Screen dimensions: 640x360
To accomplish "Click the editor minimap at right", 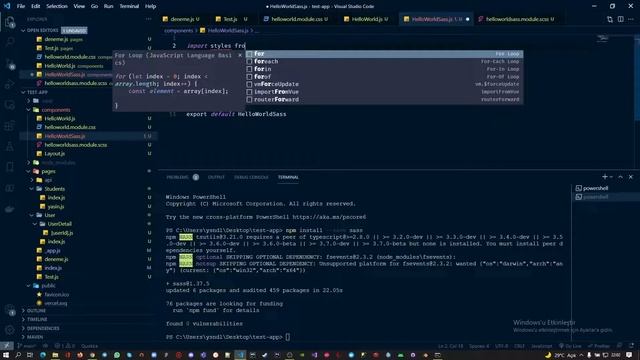I will click(x=603, y=39).
